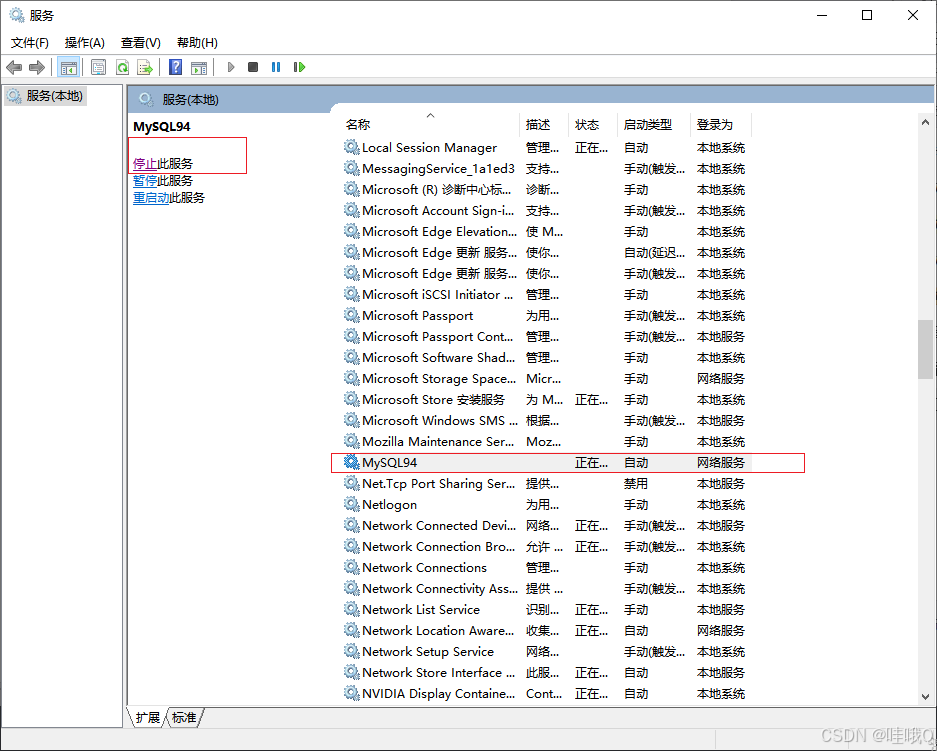The image size is (937, 751).
Task: Click the Start Service play icon
Action: point(231,67)
